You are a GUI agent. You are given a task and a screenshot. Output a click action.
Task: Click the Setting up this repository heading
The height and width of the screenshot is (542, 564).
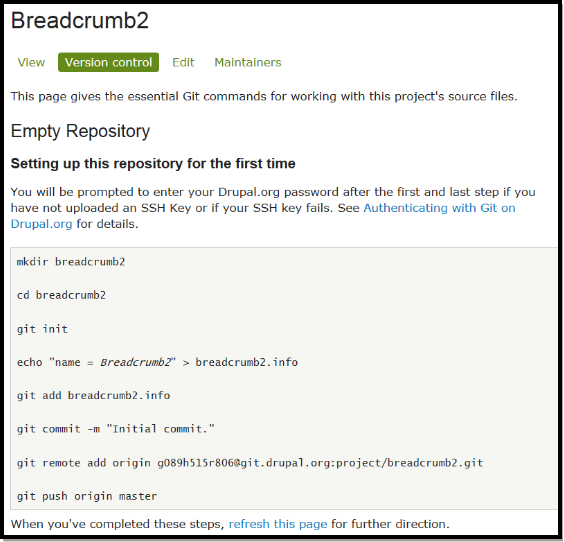(153, 164)
